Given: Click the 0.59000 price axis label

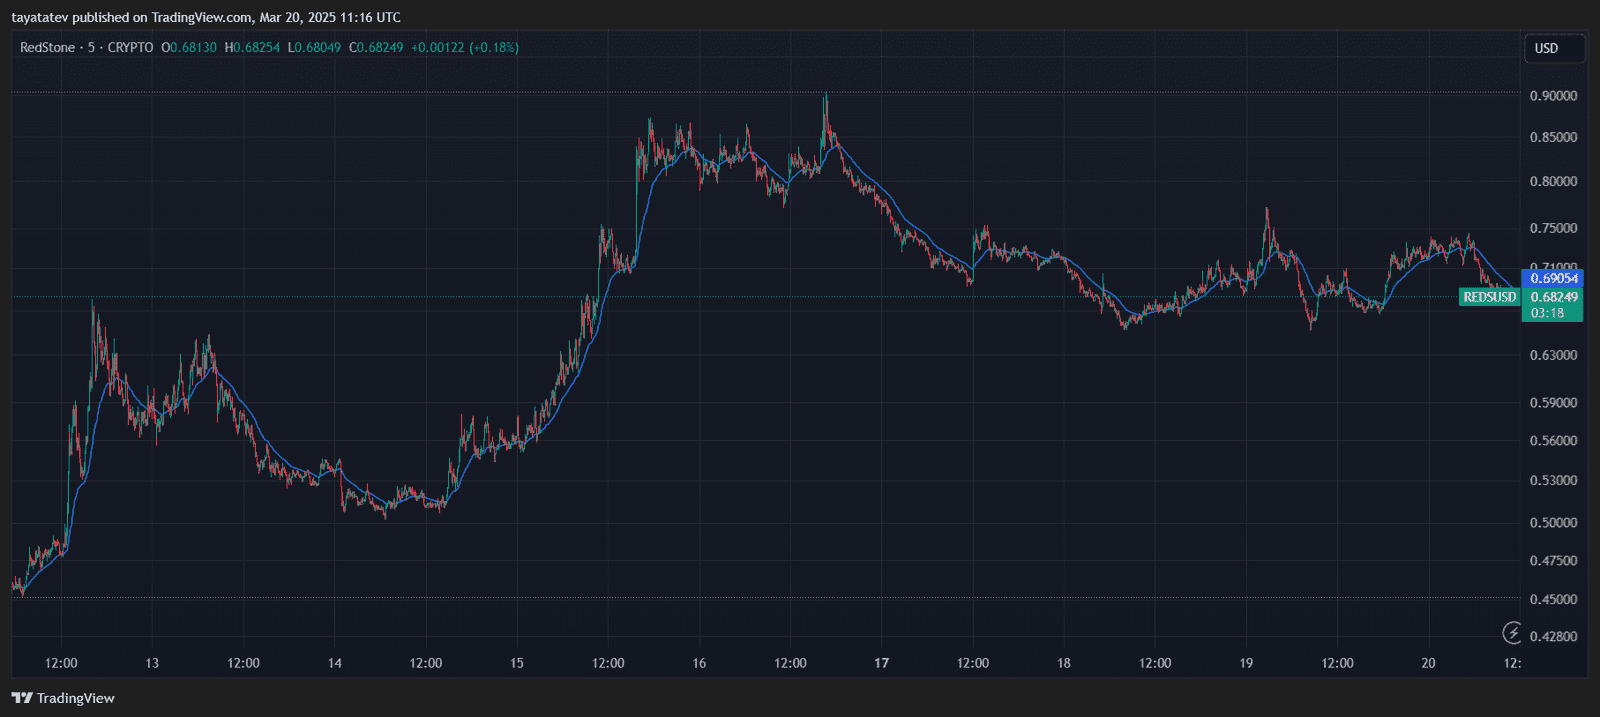Looking at the screenshot, I should pos(1553,403).
